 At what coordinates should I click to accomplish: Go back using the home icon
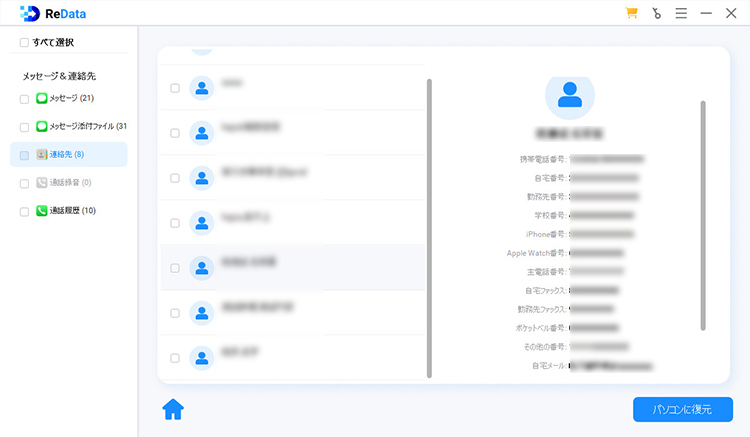[173, 409]
